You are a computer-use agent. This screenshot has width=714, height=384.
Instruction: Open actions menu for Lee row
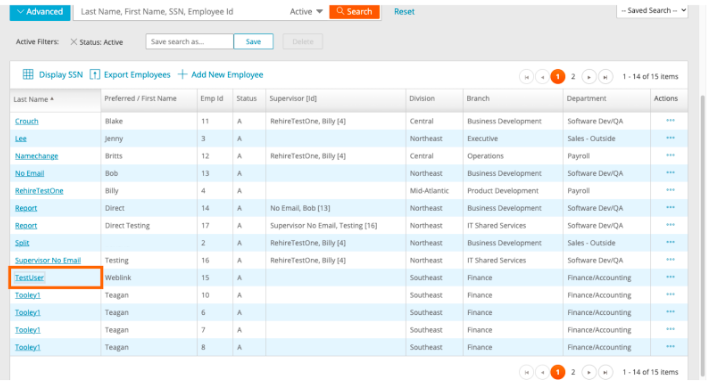point(670,138)
